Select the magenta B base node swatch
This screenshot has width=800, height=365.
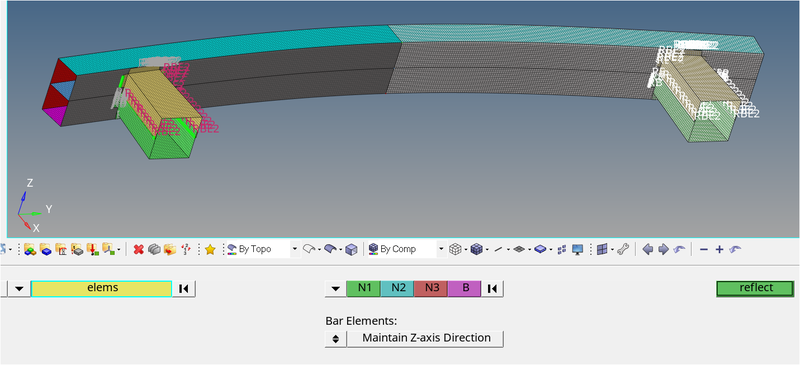click(465, 288)
